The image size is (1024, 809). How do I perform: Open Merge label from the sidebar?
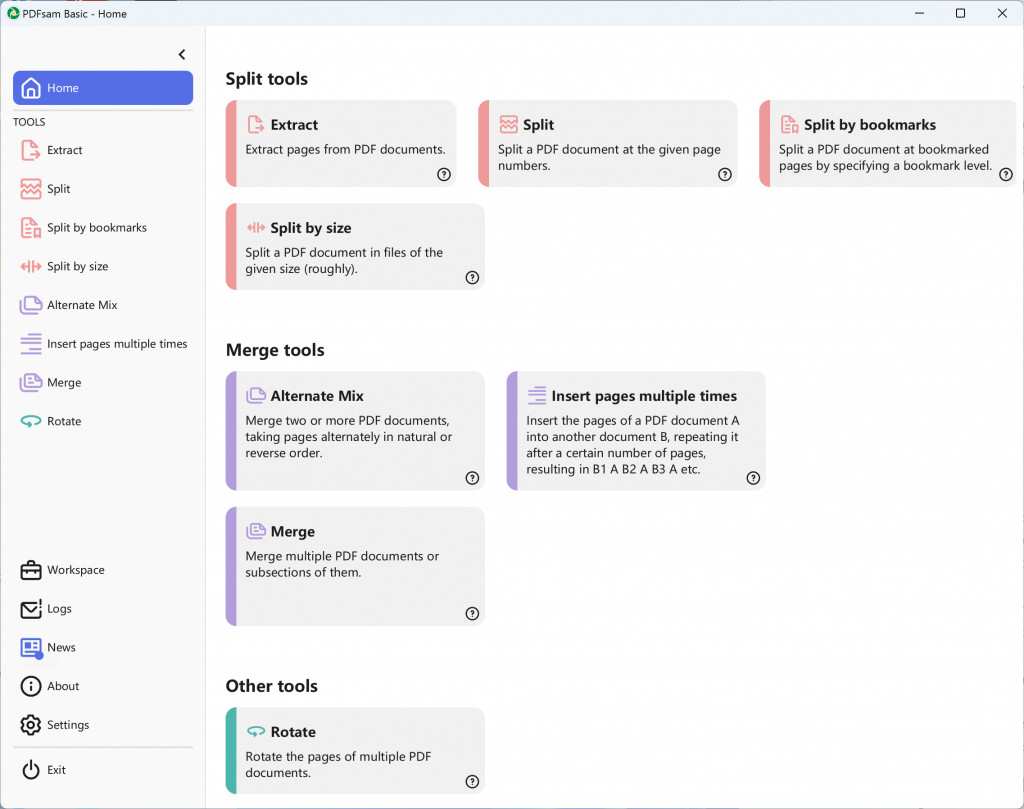64,383
